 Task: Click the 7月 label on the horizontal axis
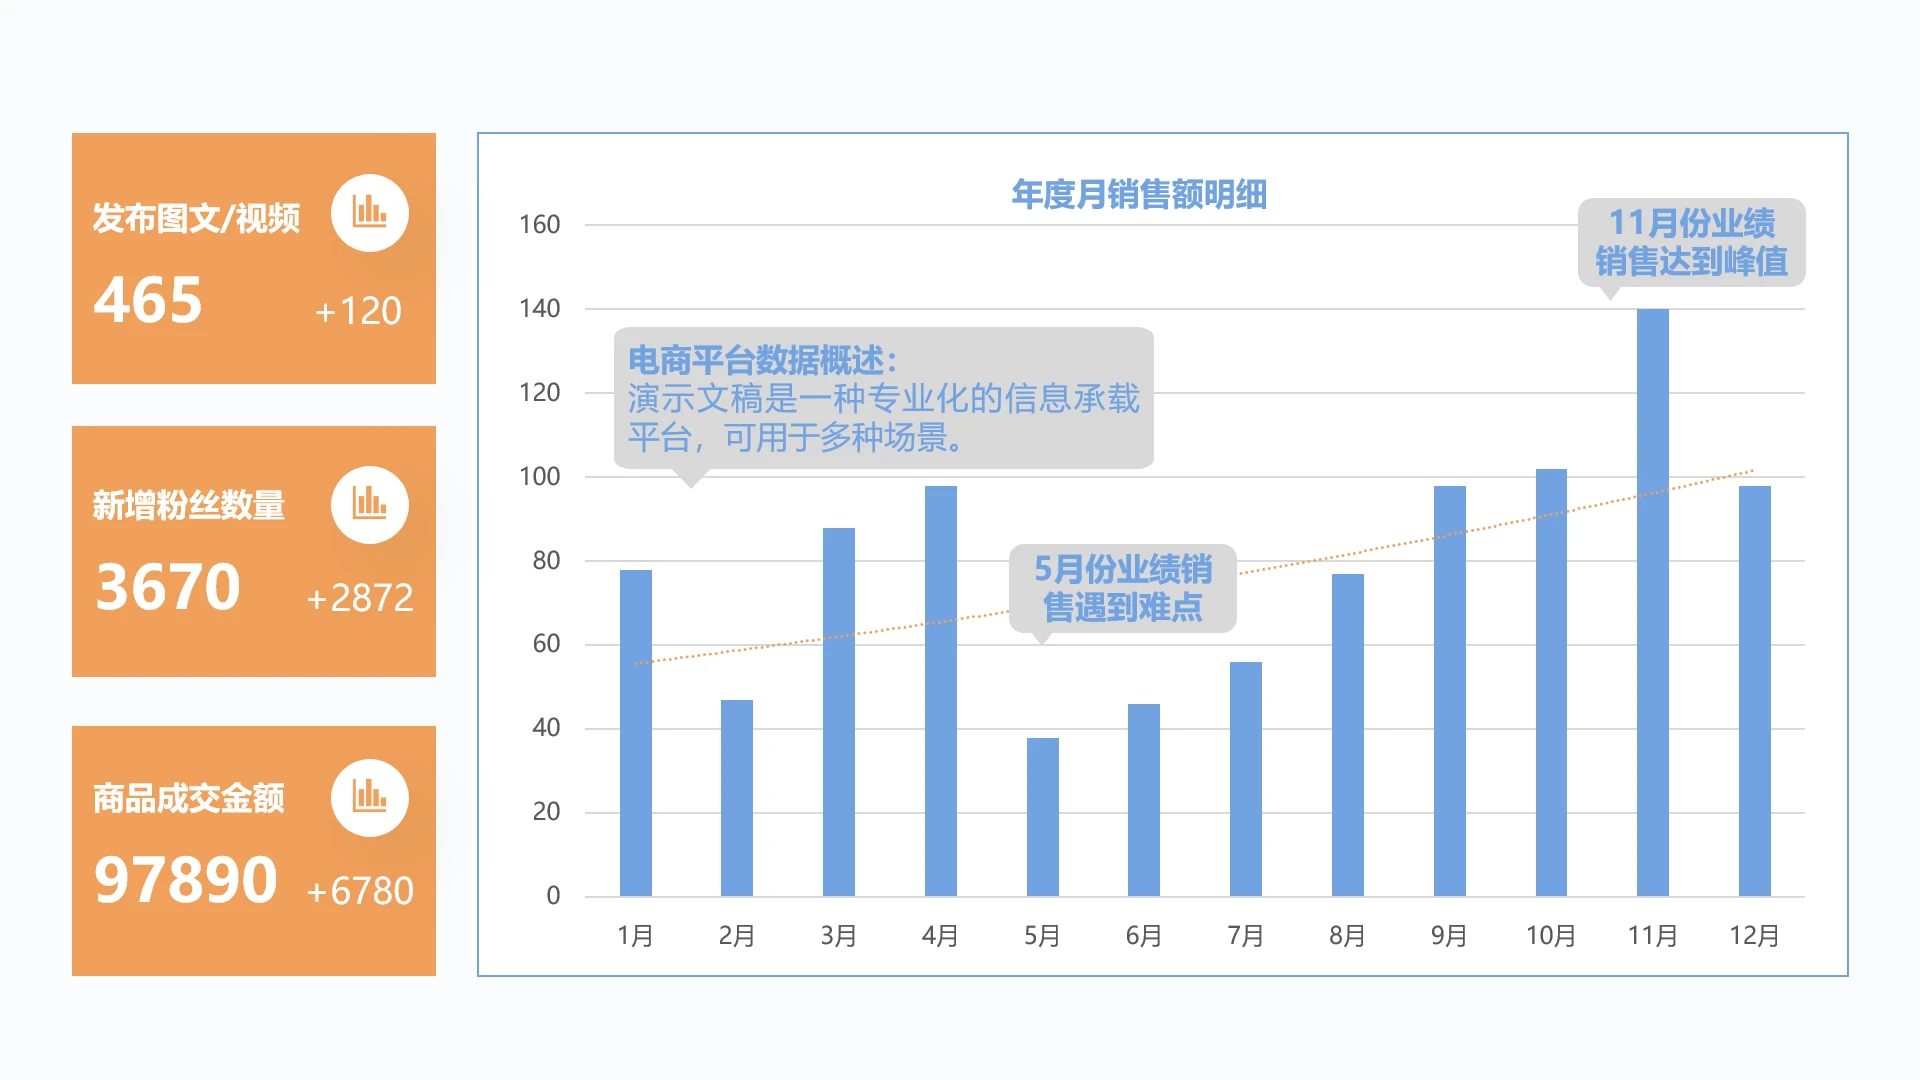pyautogui.click(x=1246, y=935)
